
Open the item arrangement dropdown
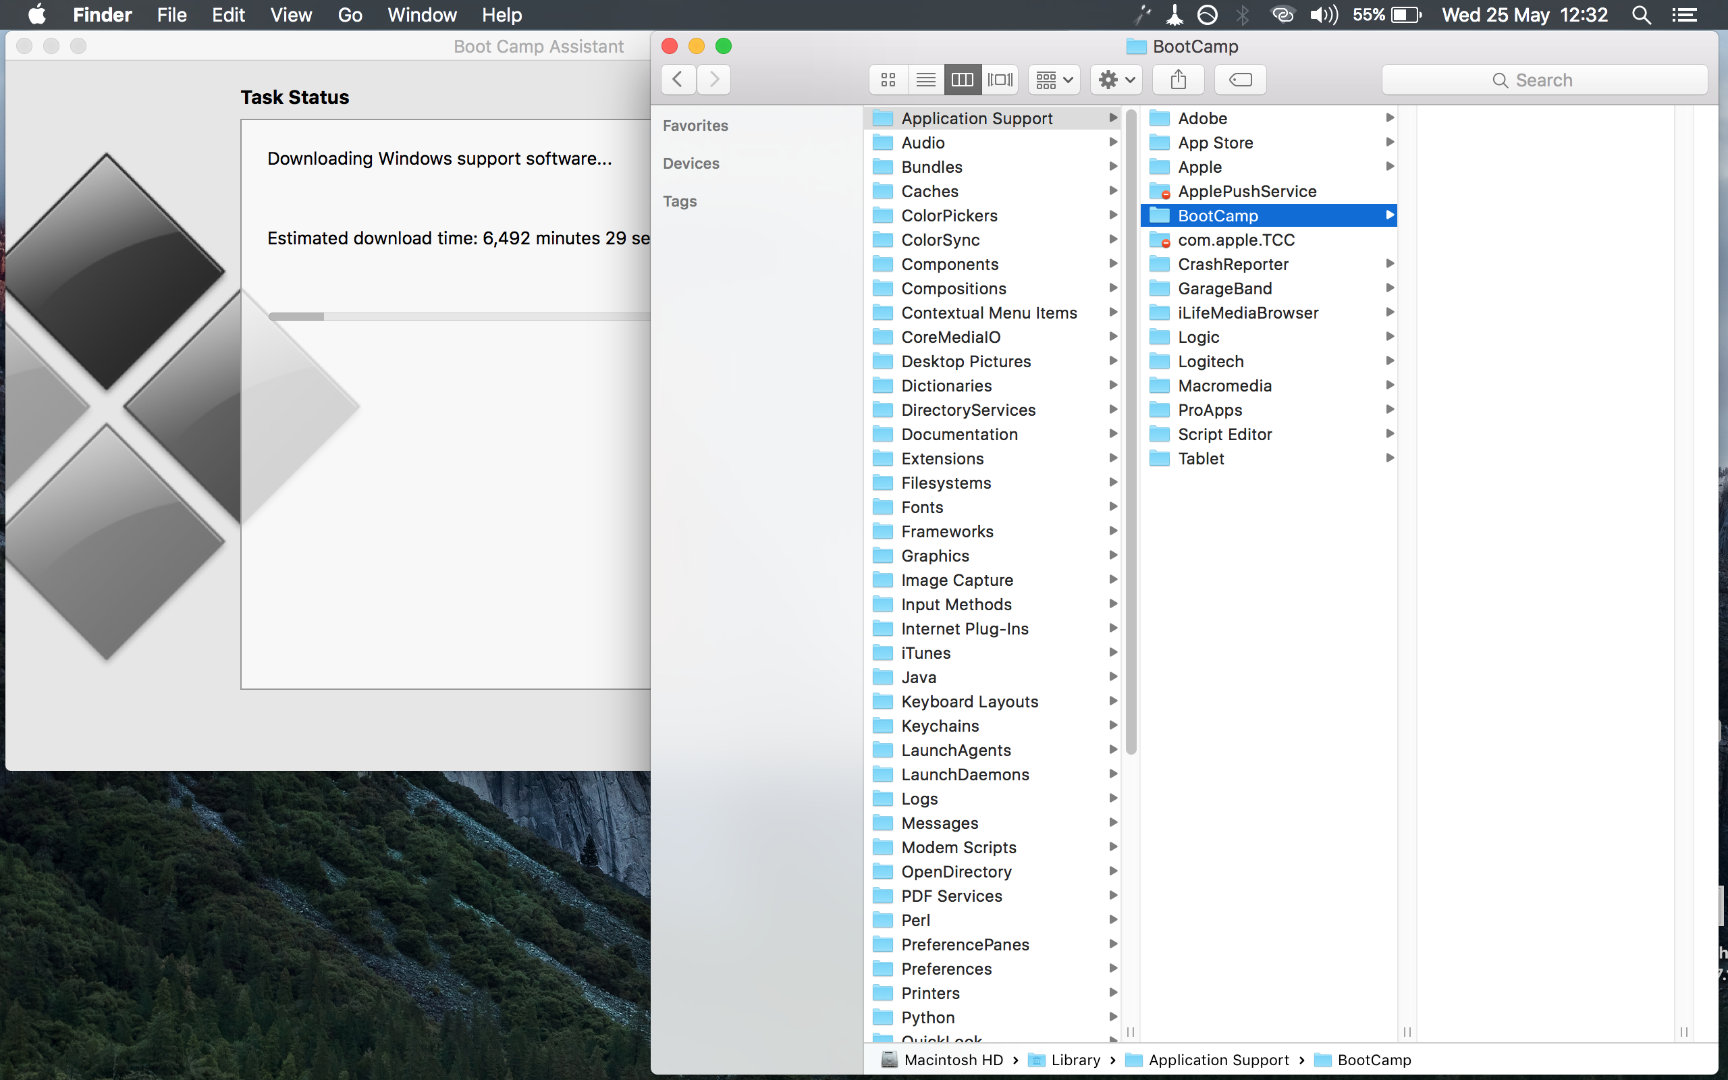tap(1054, 80)
